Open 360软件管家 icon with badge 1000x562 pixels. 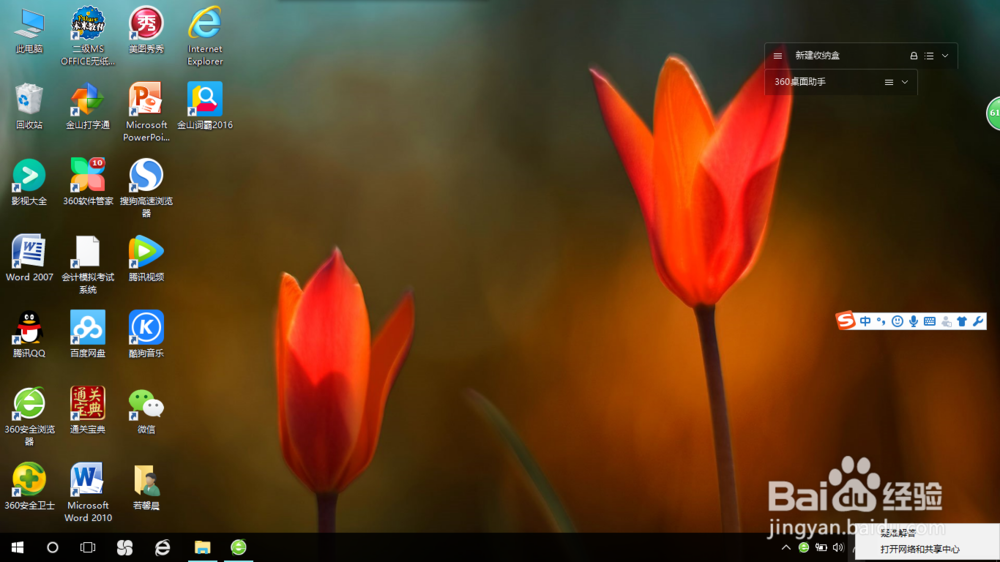coord(88,182)
